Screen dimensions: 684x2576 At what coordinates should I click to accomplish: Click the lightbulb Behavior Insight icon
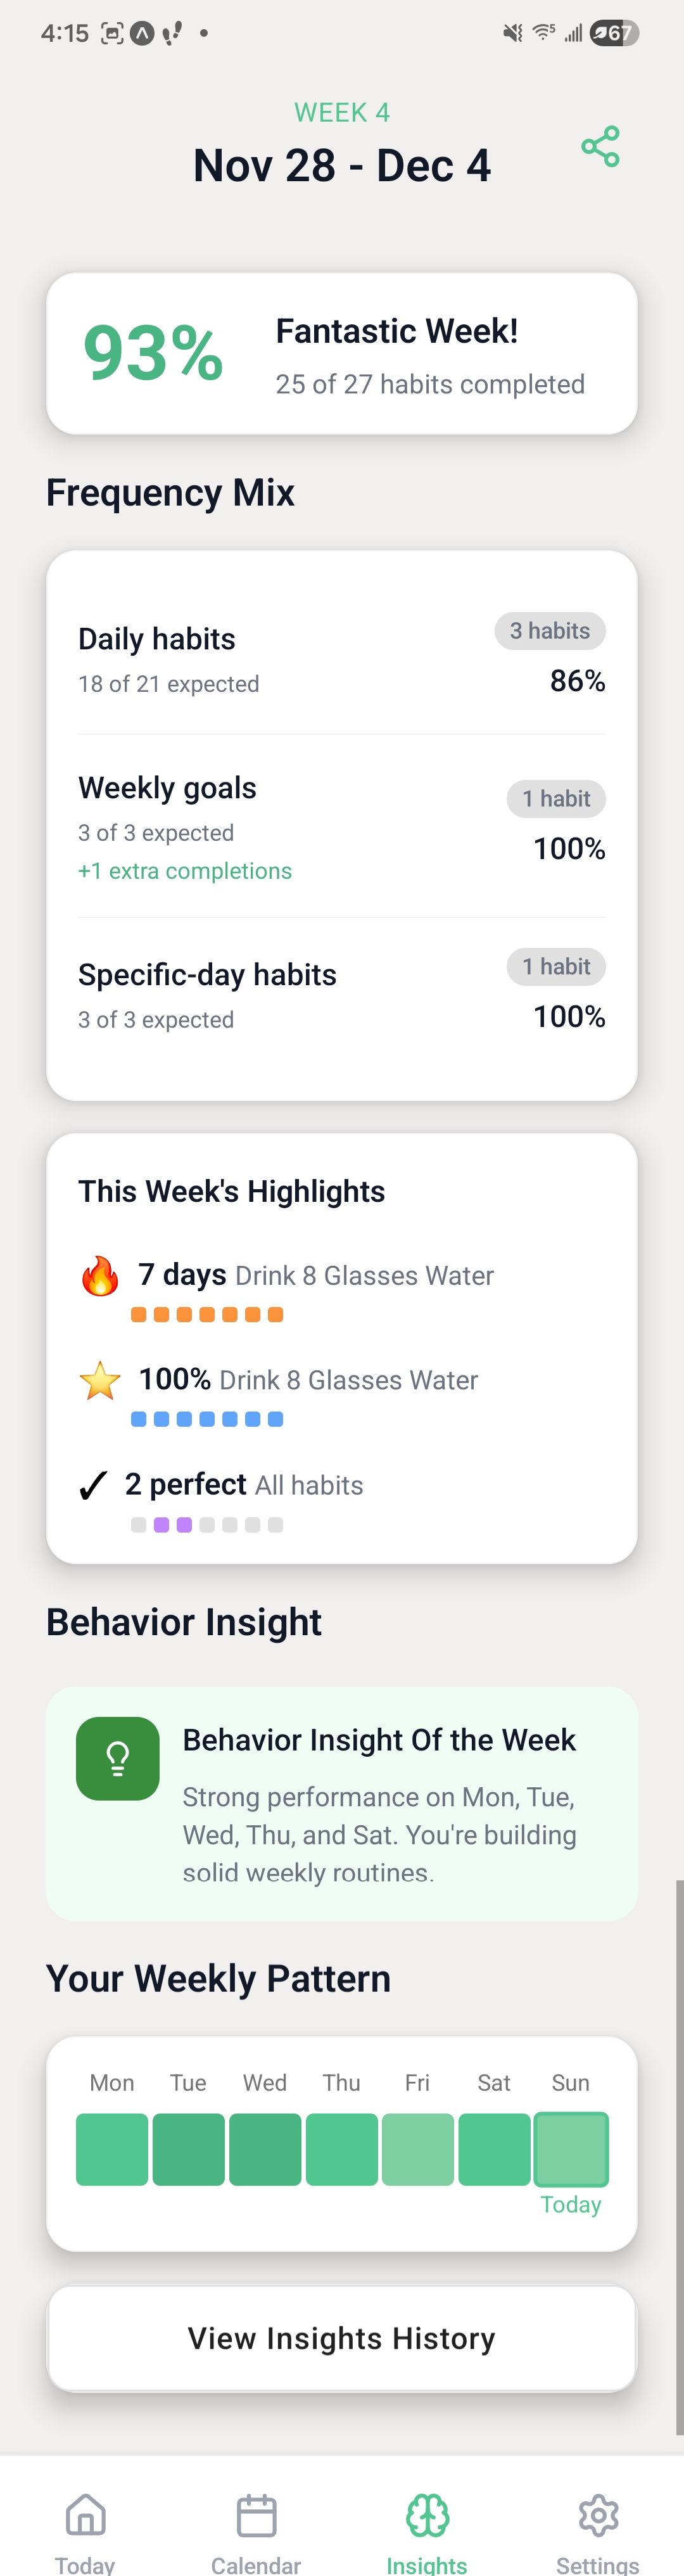pyautogui.click(x=117, y=1757)
